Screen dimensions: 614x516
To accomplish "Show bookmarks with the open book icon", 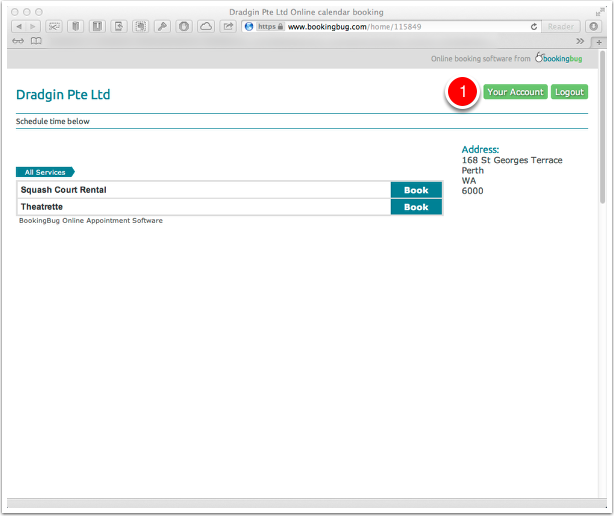I will click(x=36, y=41).
